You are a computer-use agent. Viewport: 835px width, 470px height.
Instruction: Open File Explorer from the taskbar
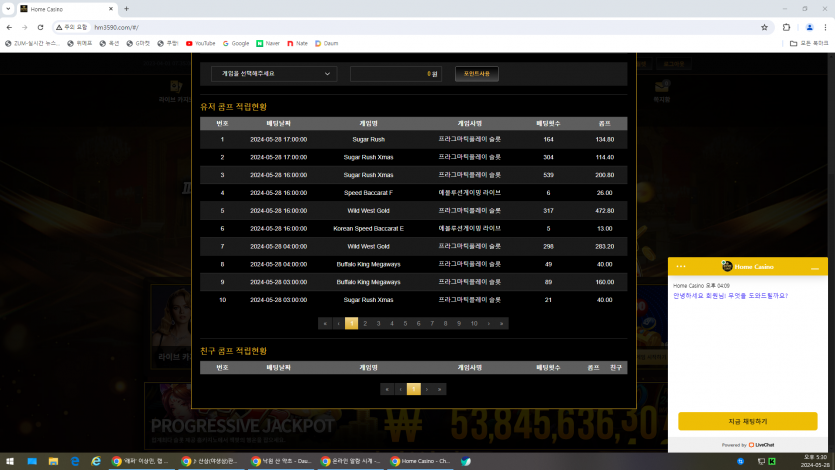pyautogui.click(x=53, y=461)
